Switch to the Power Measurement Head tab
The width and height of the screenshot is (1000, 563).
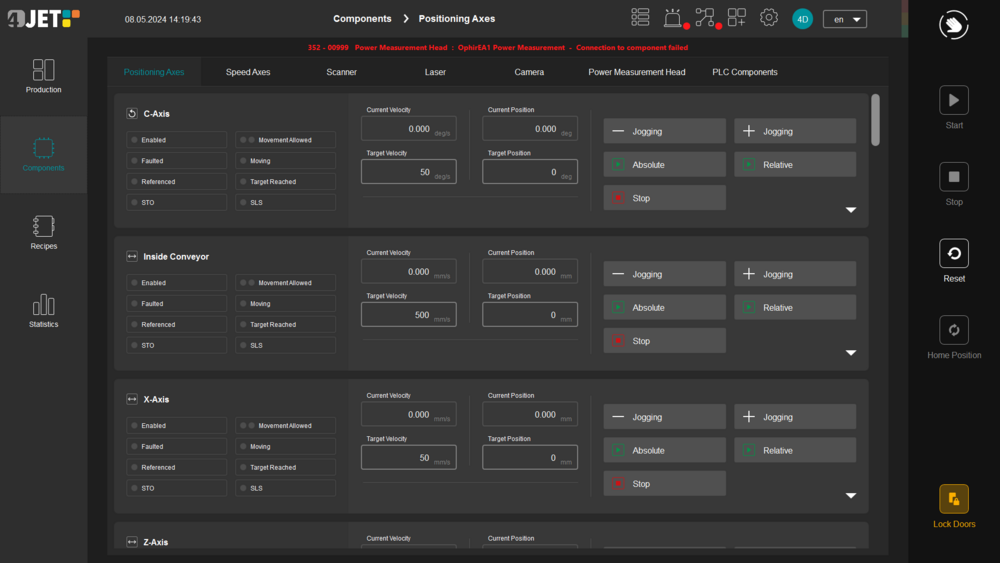[636, 72]
